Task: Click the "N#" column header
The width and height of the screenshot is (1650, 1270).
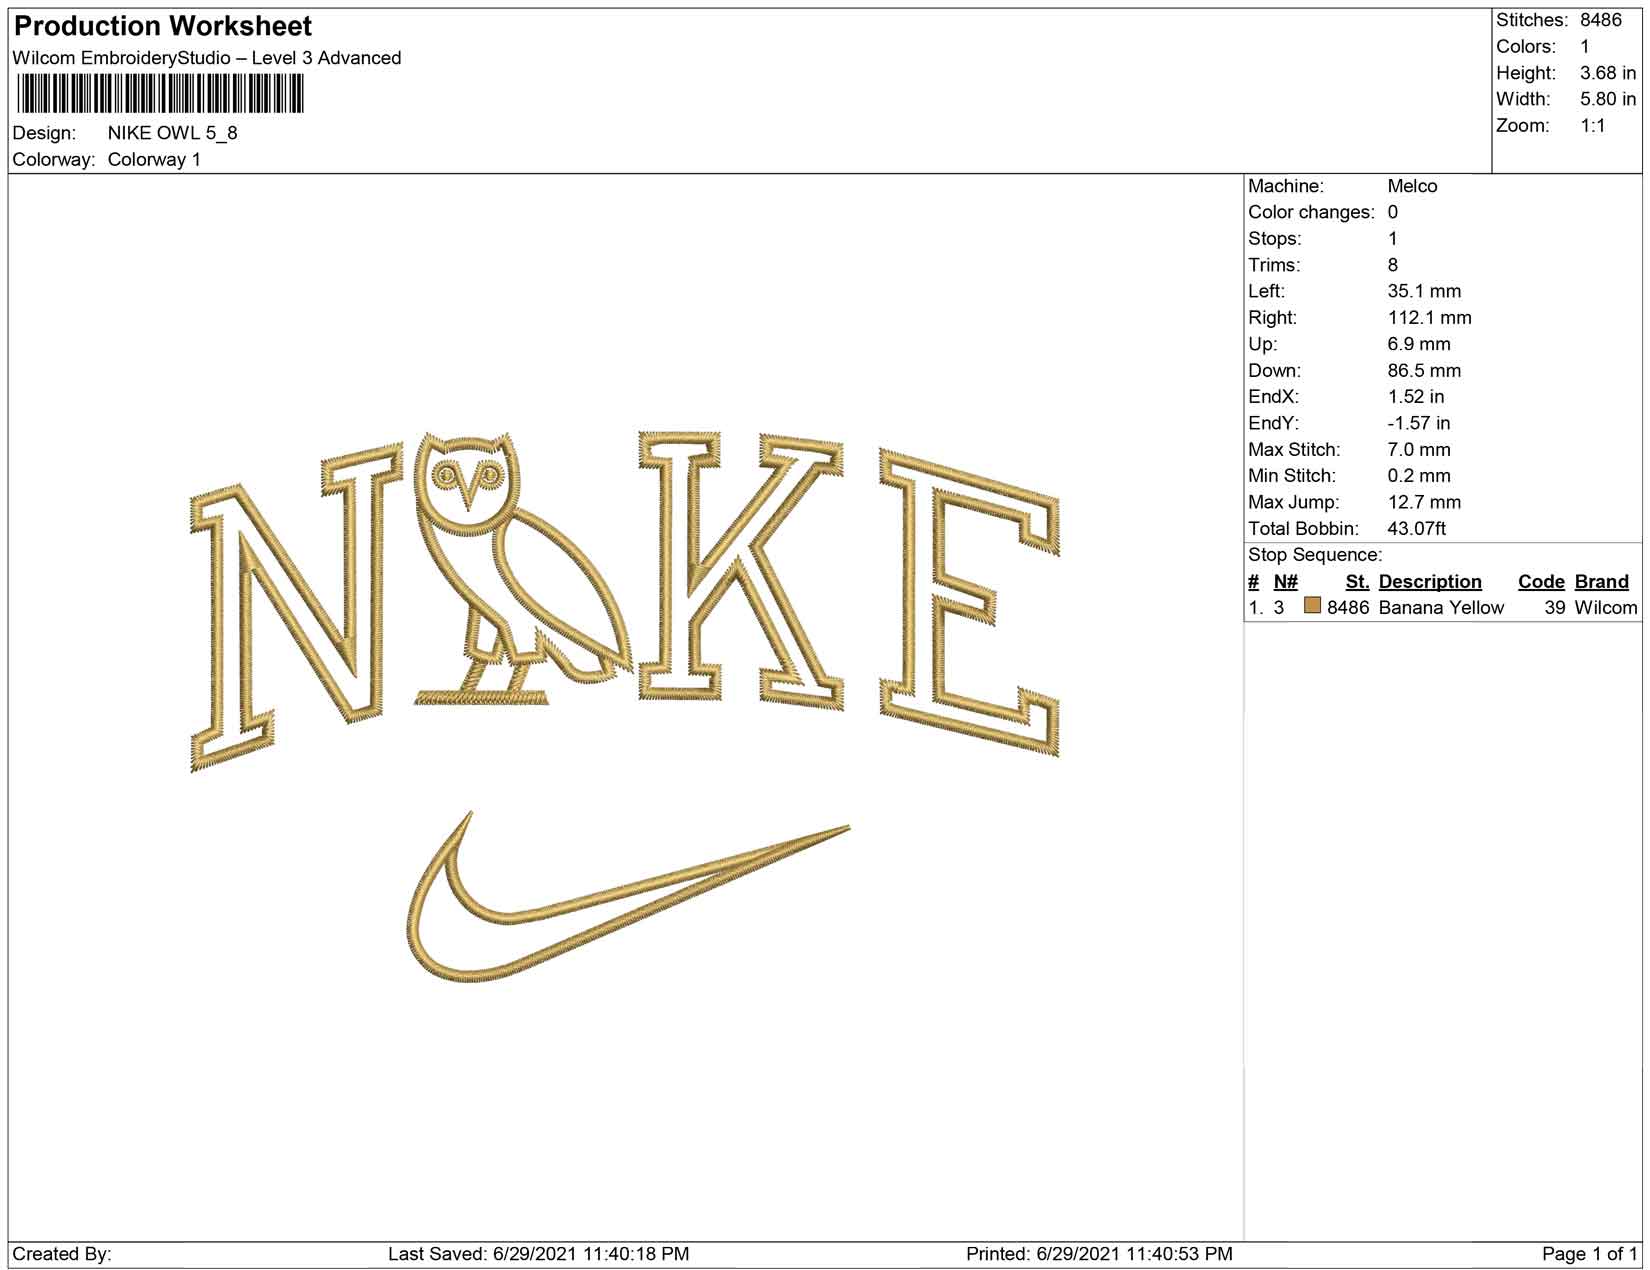Action: [x=1285, y=582]
